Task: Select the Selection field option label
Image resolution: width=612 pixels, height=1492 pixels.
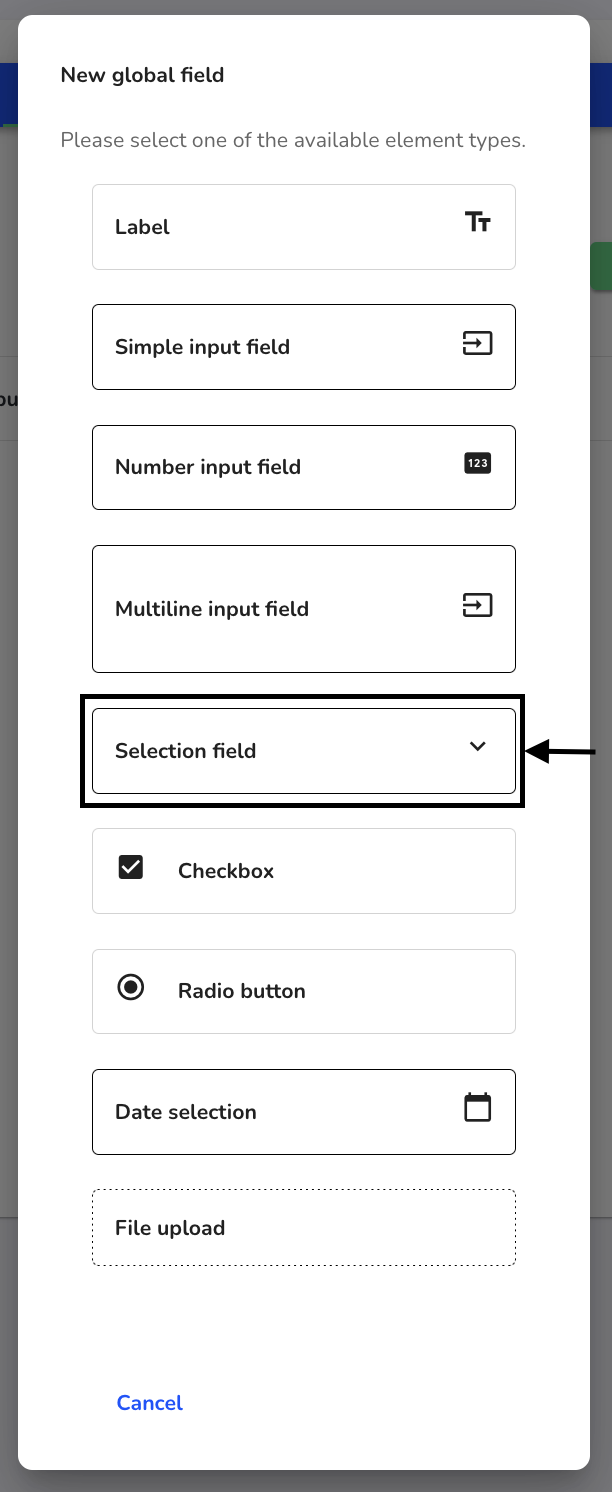Action: pyautogui.click(x=186, y=751)
